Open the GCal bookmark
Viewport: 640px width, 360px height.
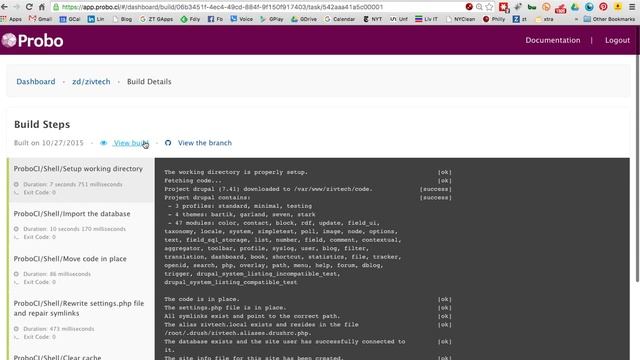(x=69, y=19)
